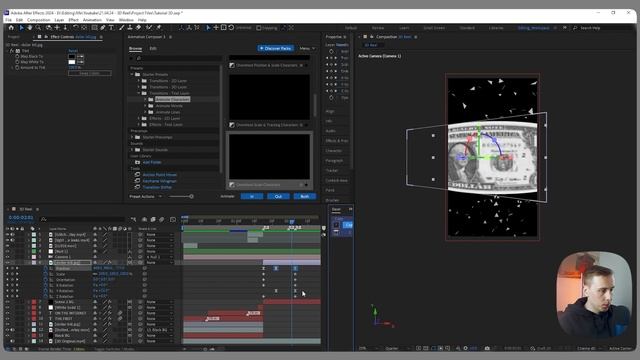Viewport: 640px width, 360px height.
Task: Click the Map Black To color swatch
Action: coord(72,56)
